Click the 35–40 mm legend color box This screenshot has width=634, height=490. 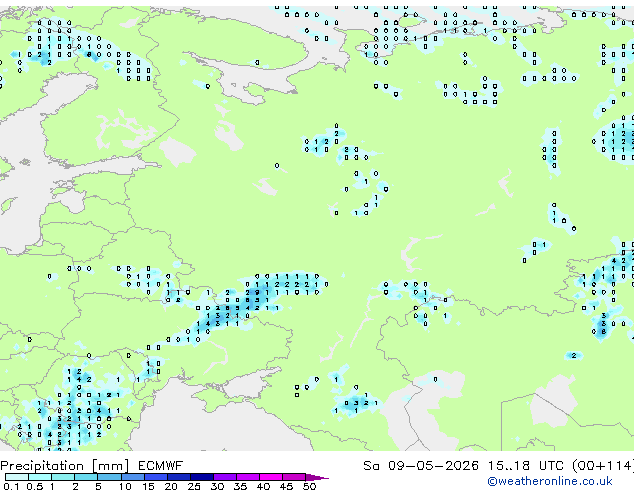[247, 477]
